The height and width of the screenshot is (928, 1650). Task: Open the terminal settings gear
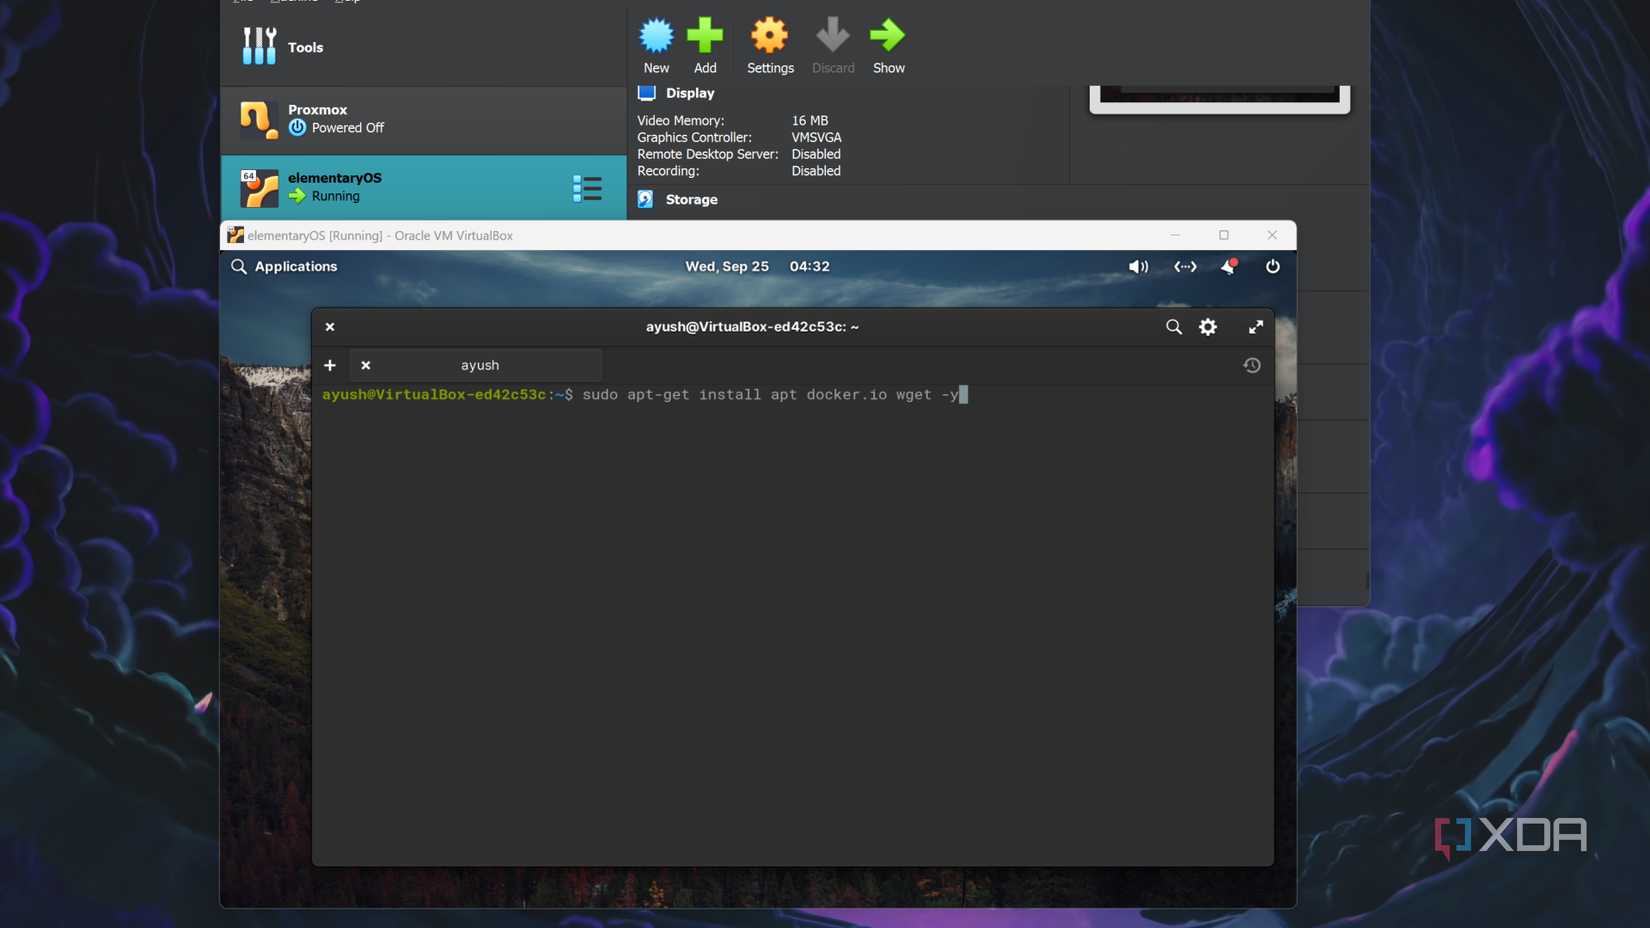[1207, 326]
